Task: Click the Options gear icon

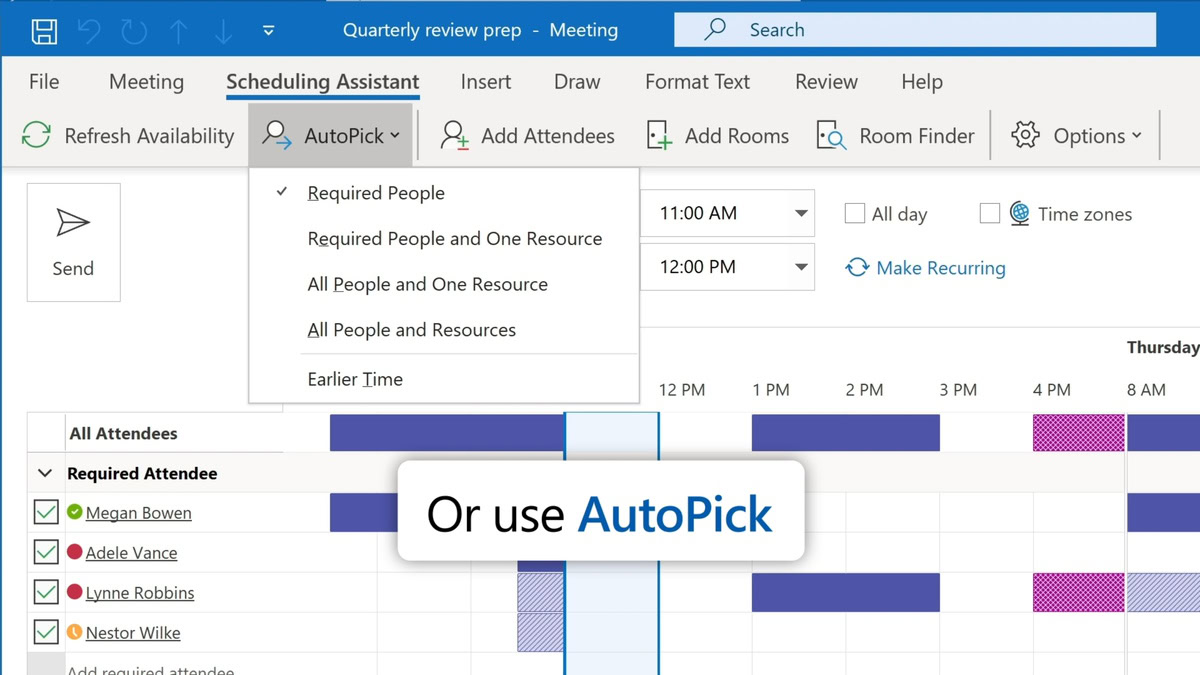Action: tap(1025, 136)
